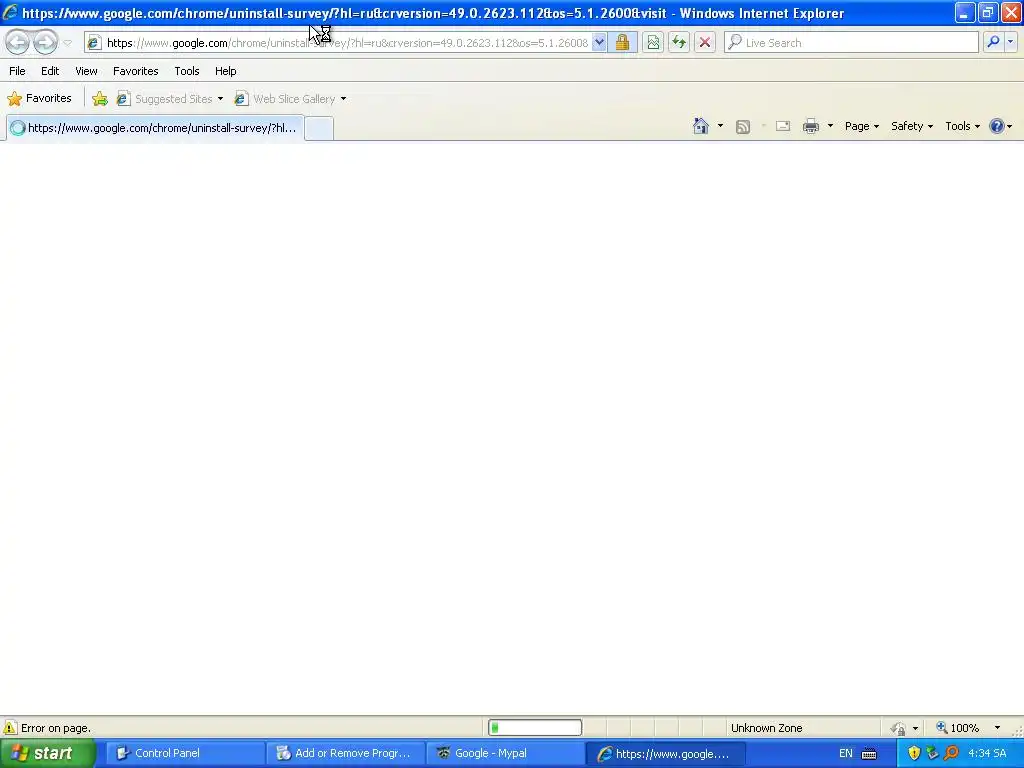Screen dimensions: 1024x768
Task: Expand the address bar autocomplete dropdown
Action: [x=600, y=43]
